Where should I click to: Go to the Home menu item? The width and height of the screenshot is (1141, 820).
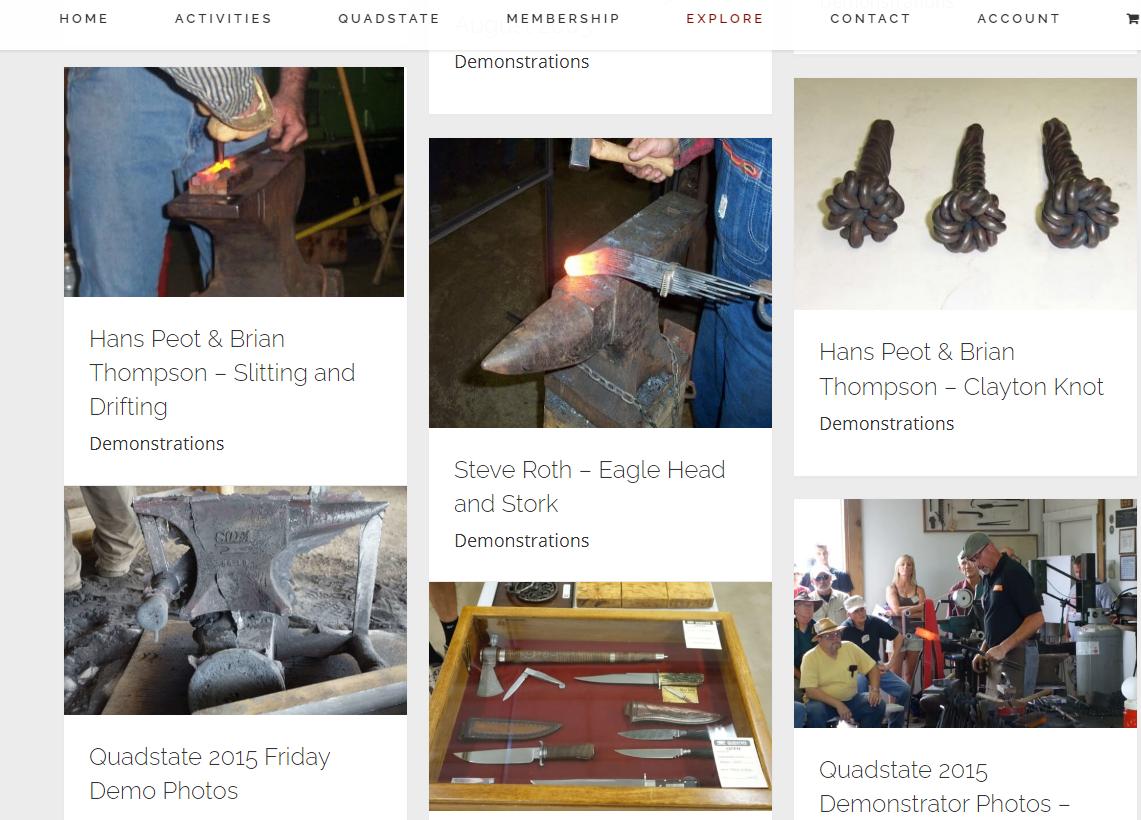coord(84,19)
